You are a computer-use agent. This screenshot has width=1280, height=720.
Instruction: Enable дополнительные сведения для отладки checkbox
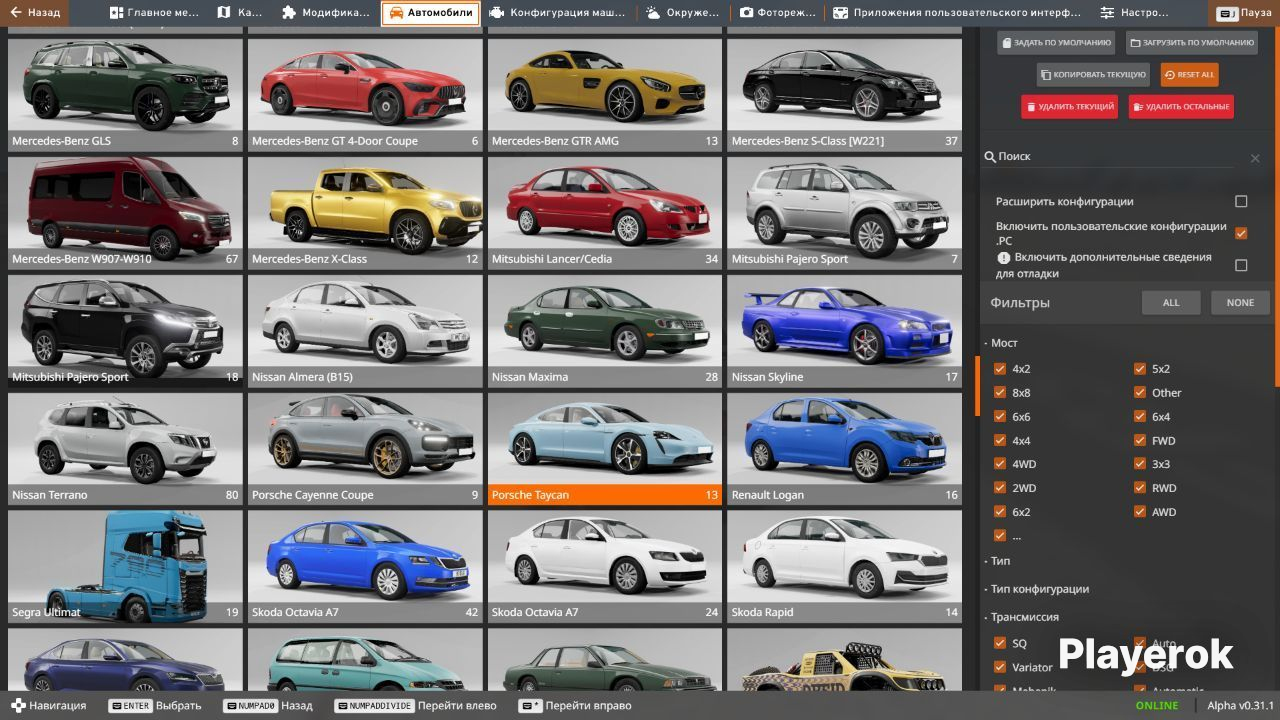pyautogui.click(x=1241, y=265)
